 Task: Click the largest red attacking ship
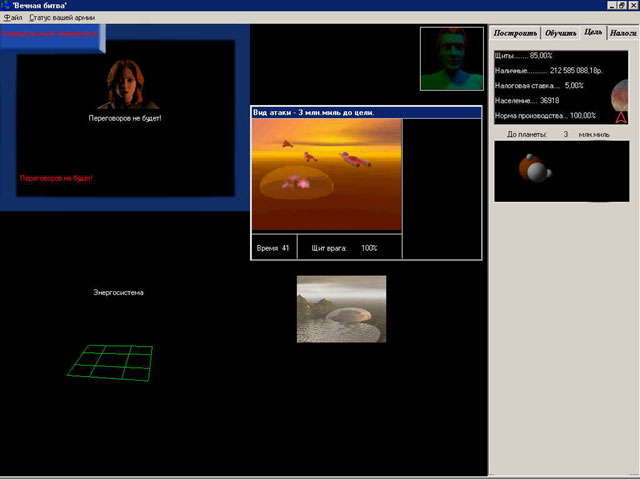(x=353, y=158)
